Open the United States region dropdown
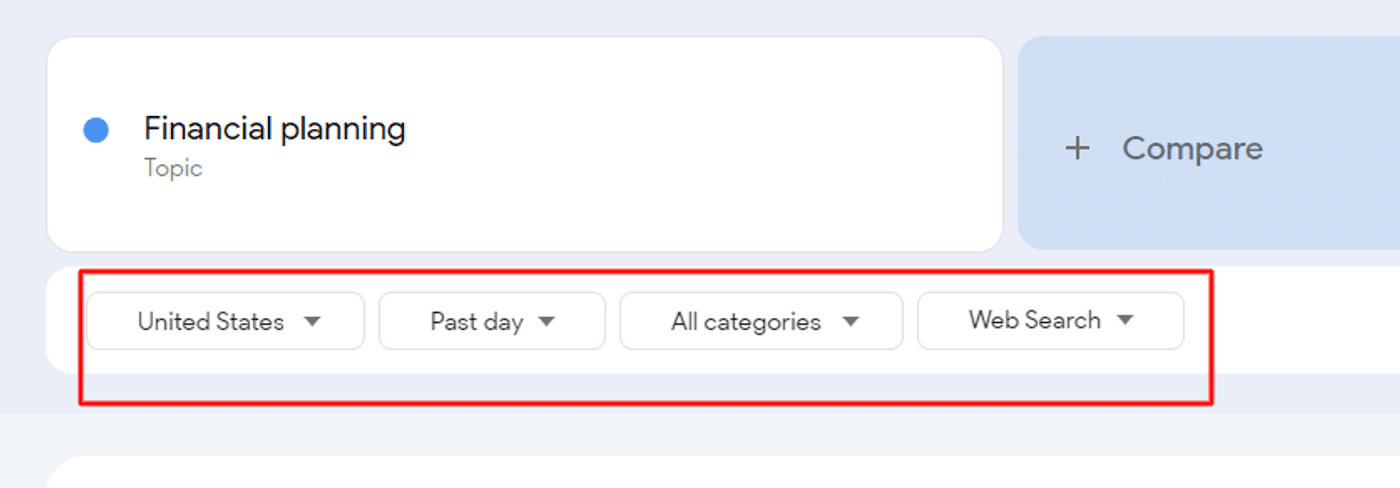 pyautogui.click(x=225, y=321)
